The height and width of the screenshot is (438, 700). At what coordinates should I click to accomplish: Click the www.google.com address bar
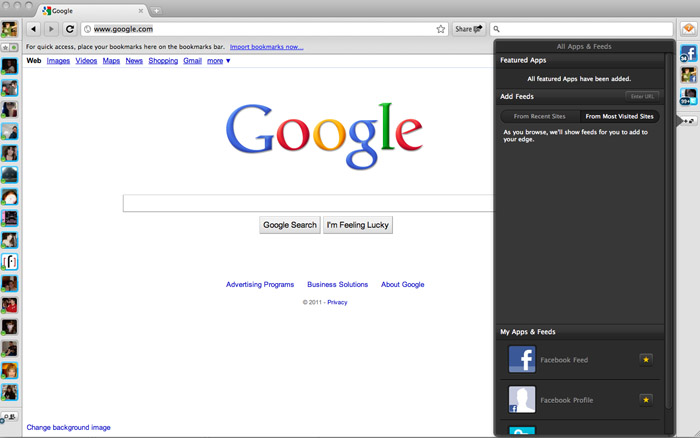[x=263, y=29]
